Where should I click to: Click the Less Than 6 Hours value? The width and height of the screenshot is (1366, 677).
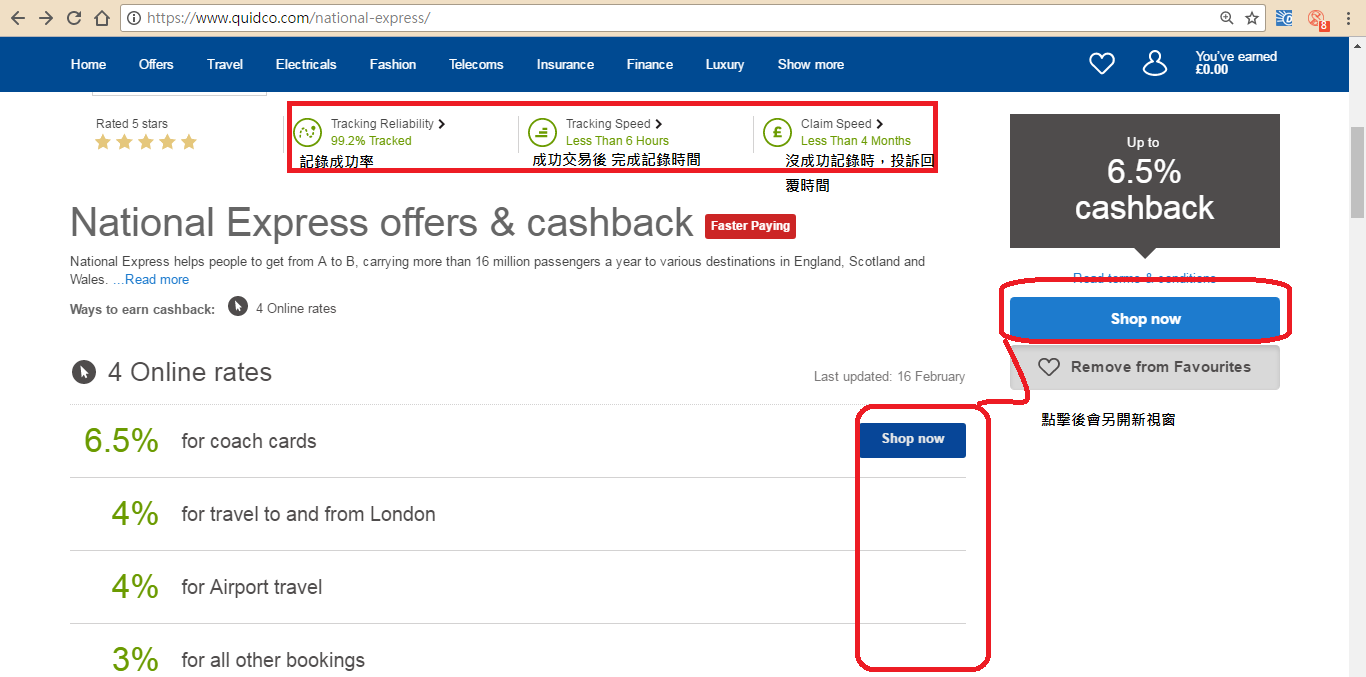point(617,141)
